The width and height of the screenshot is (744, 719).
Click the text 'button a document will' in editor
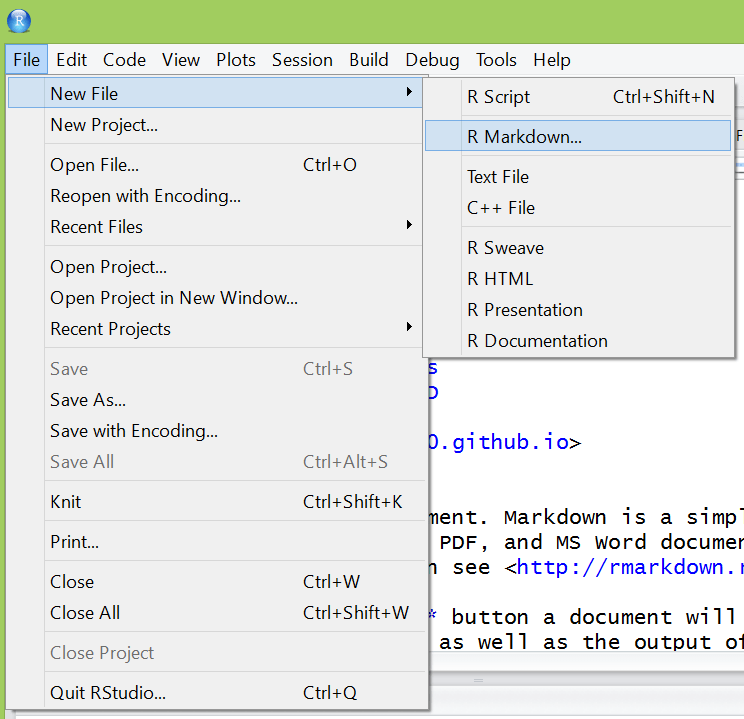pos(593,617)
